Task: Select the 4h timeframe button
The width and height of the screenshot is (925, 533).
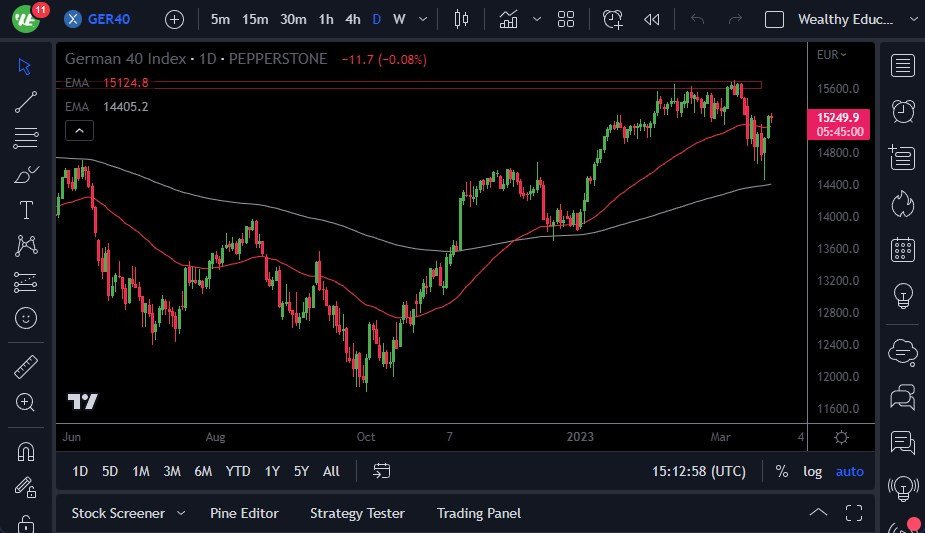Action: point(353,19)
